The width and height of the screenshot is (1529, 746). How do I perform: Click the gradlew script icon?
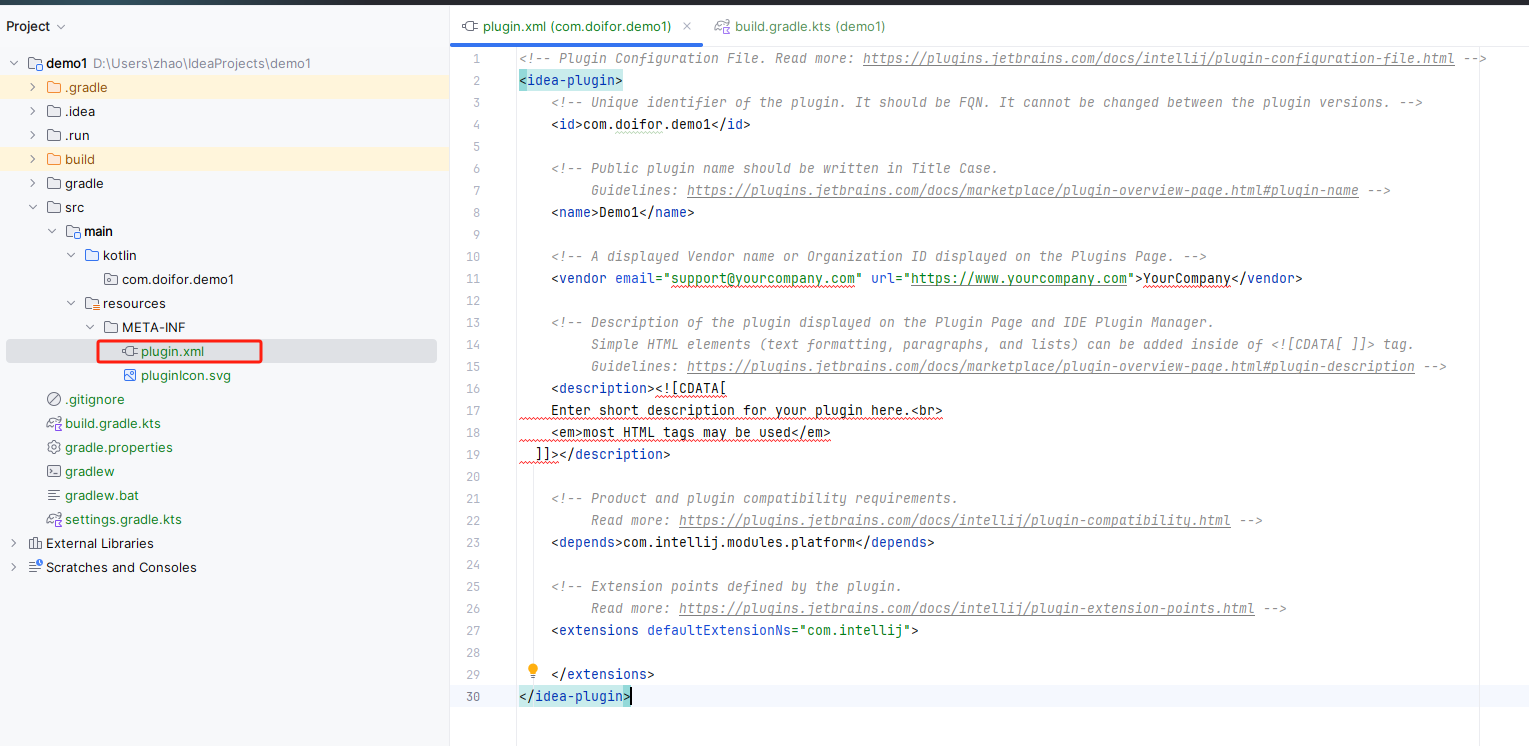54,471
